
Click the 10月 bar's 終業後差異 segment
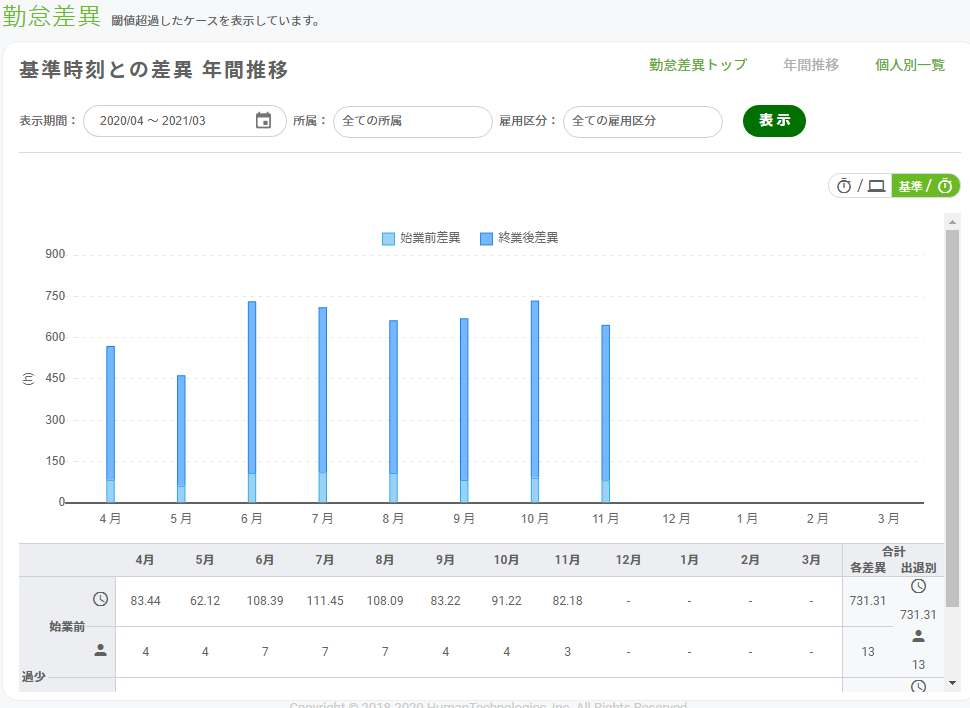pyautogui.click(x=535, y=389)
